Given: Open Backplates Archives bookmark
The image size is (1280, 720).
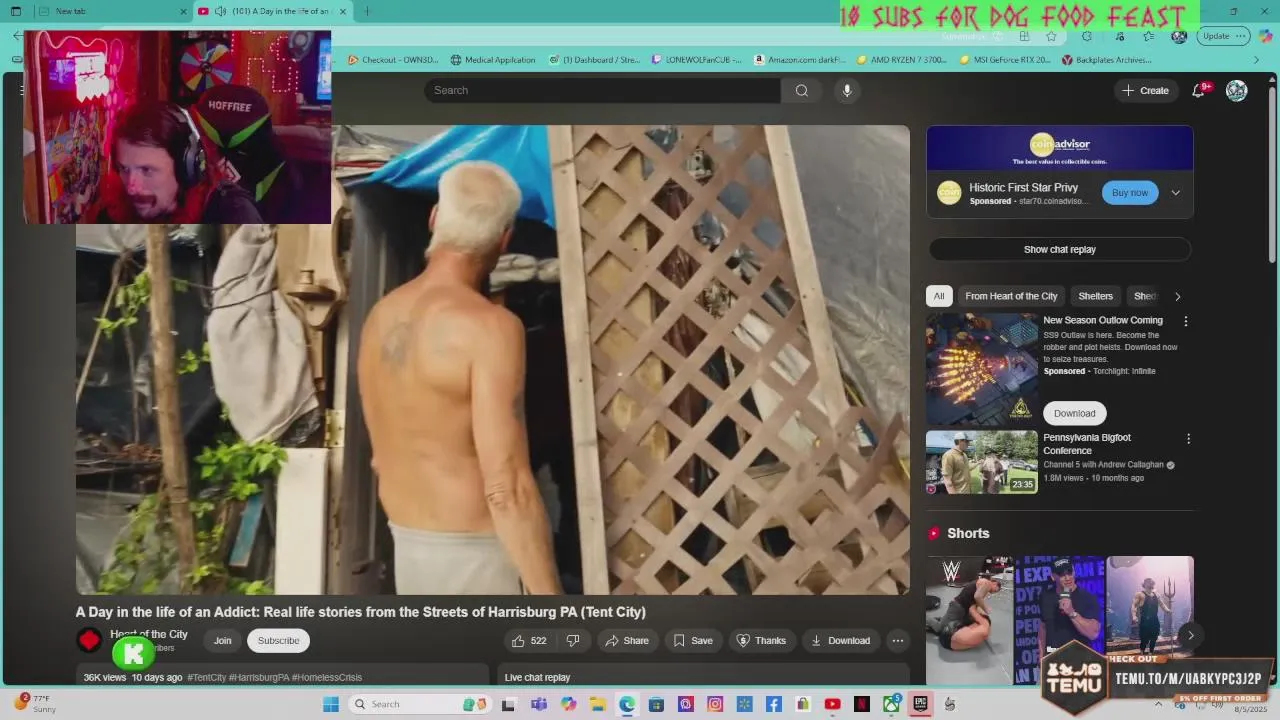Looking at the screenshot, I should (x=1107, y=60).
